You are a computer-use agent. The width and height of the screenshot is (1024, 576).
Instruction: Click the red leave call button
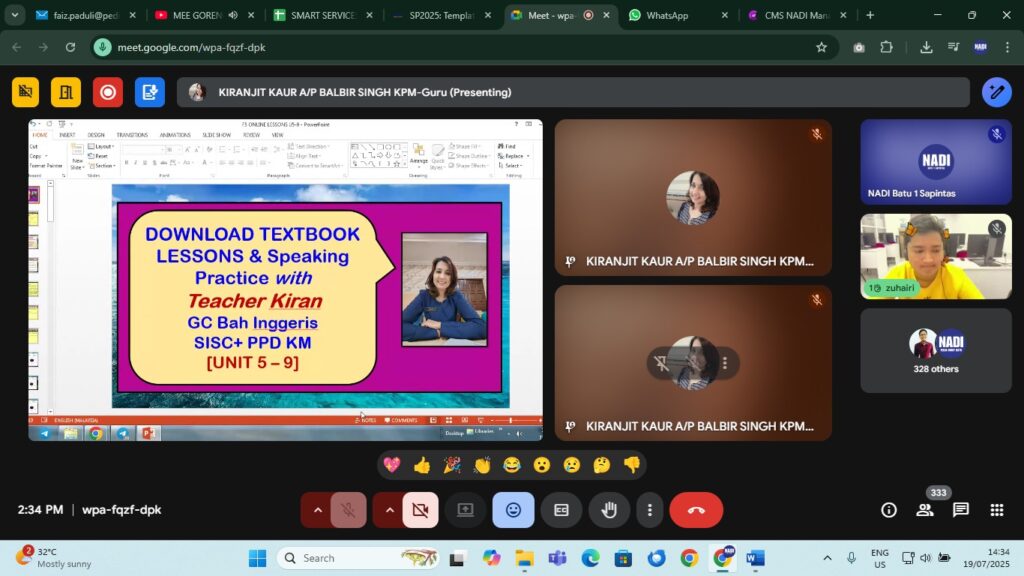point(696,510)
